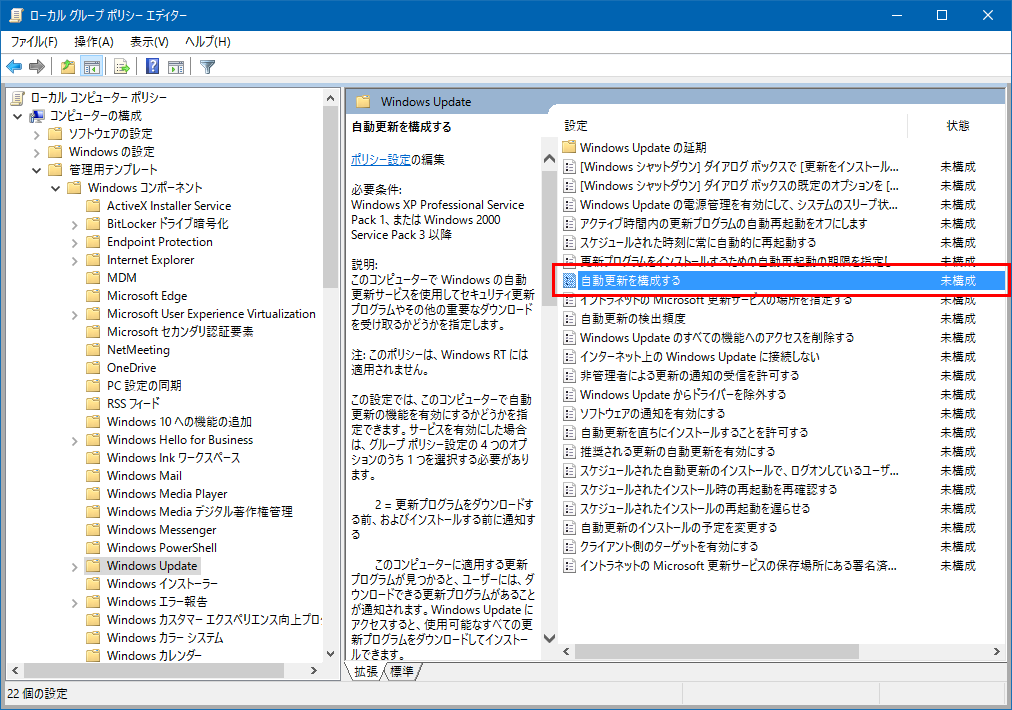Select the Microsoft Edge folder

[x=147, y=296]
